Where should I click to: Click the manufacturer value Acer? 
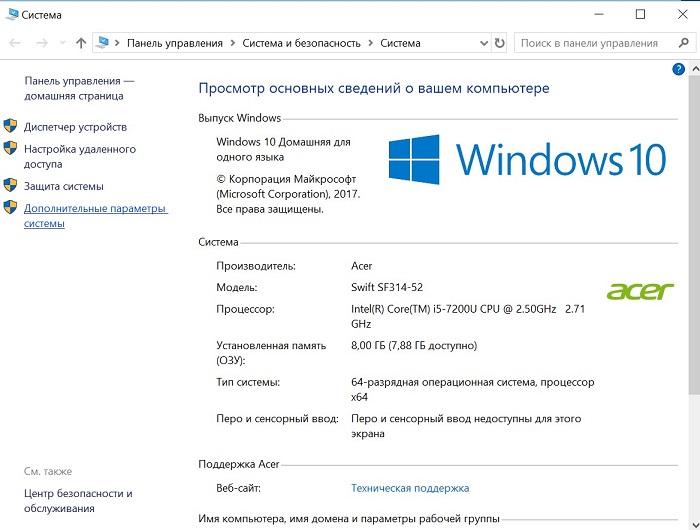point(362,266)
